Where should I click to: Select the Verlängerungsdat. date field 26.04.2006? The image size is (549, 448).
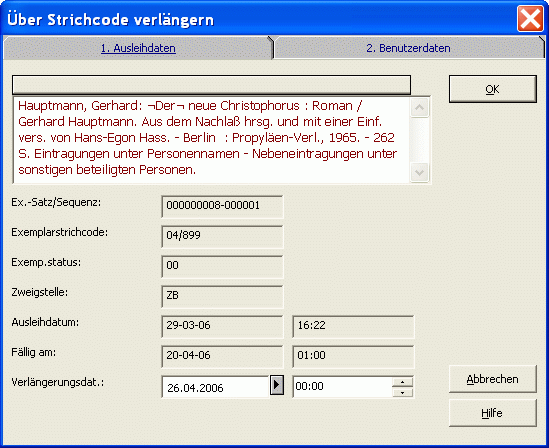tap(215, 387)
